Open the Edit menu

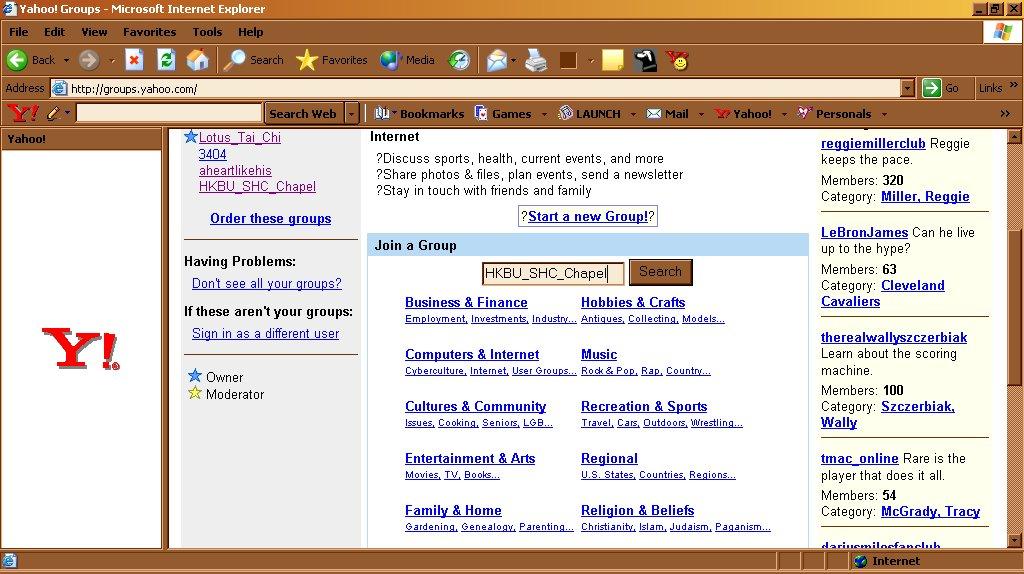(x=54, y=31)
